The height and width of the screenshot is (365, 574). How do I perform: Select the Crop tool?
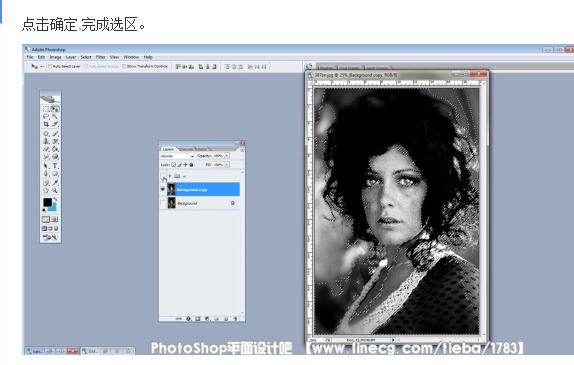click(46, 124)
